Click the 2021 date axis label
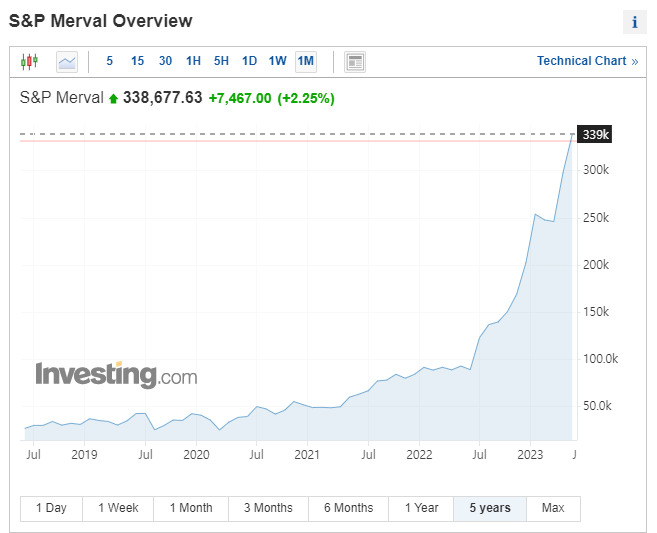Screen dimensions: 657x533 307,455
